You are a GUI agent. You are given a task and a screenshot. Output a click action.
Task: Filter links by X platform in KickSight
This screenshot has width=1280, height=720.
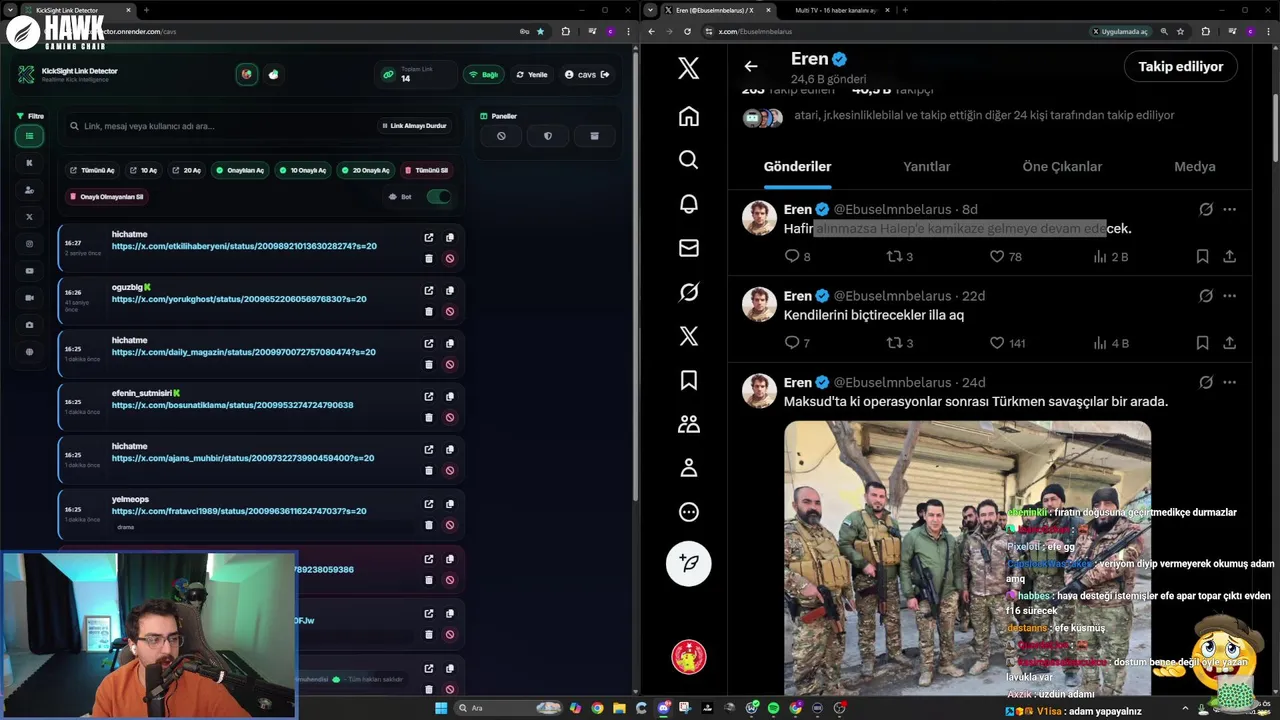[29, 217]
